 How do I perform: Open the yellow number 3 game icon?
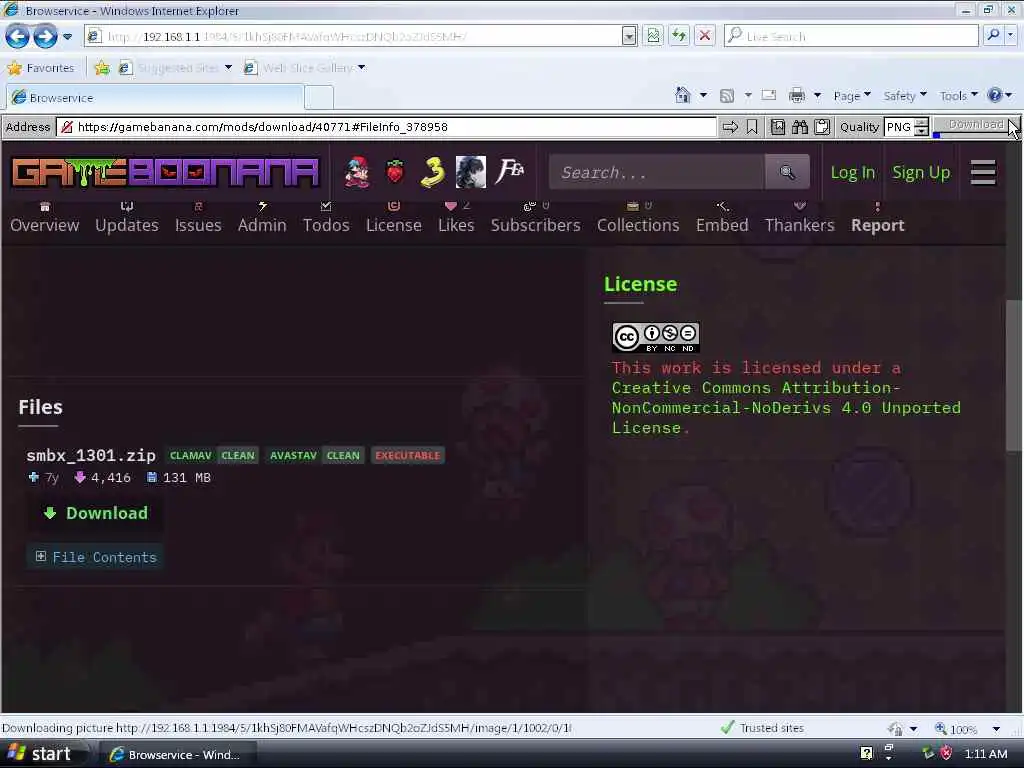click(432, 172)
